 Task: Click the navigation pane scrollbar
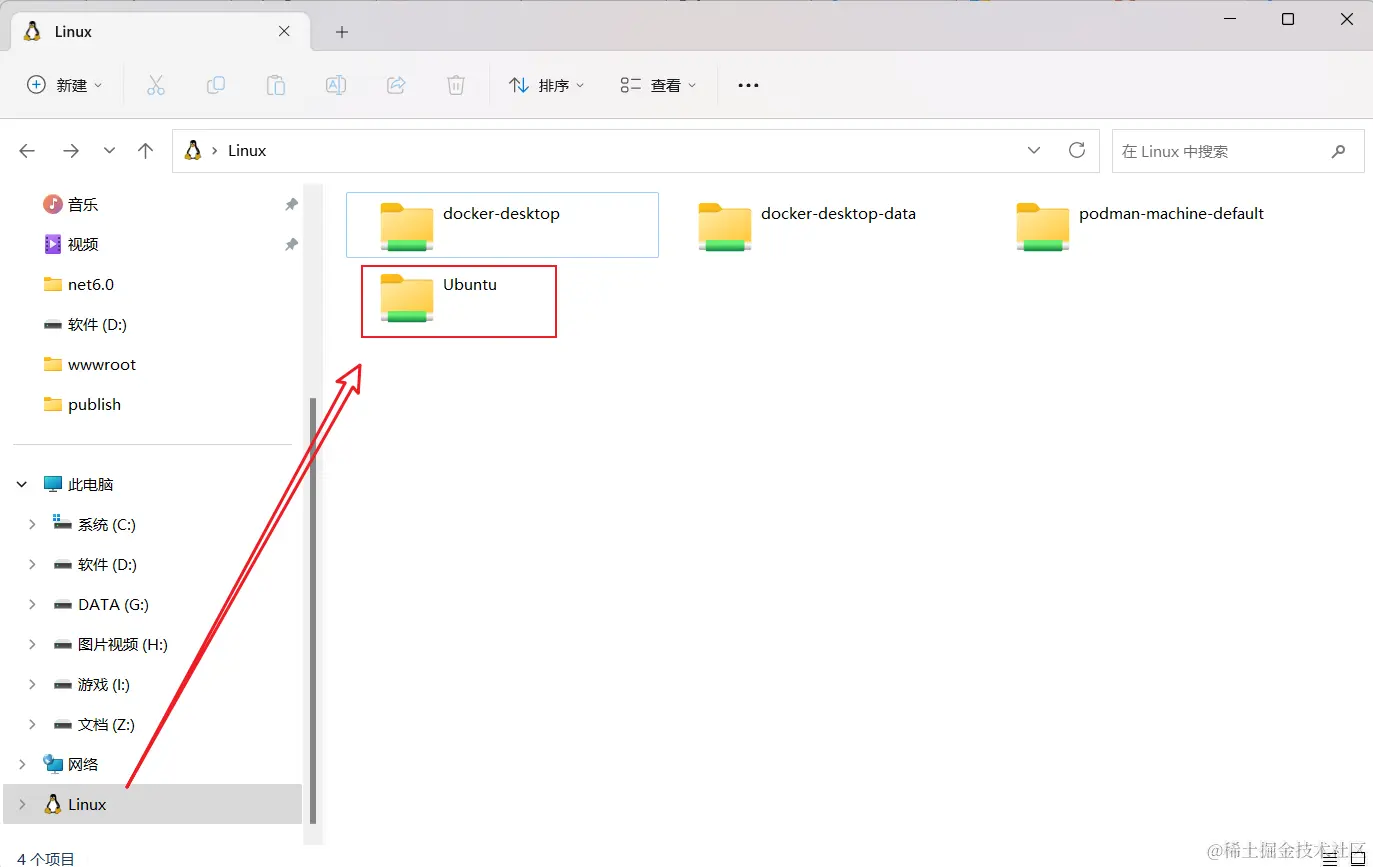pos(314,610)
